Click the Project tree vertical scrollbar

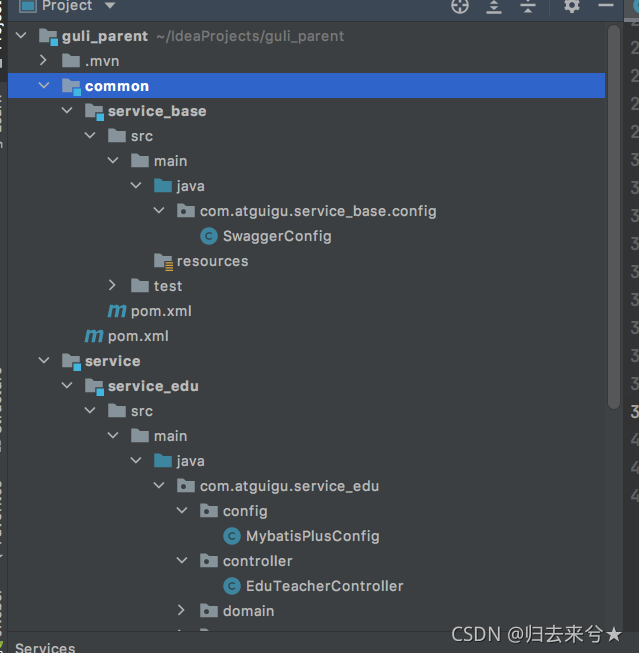(x=614, y=217)
